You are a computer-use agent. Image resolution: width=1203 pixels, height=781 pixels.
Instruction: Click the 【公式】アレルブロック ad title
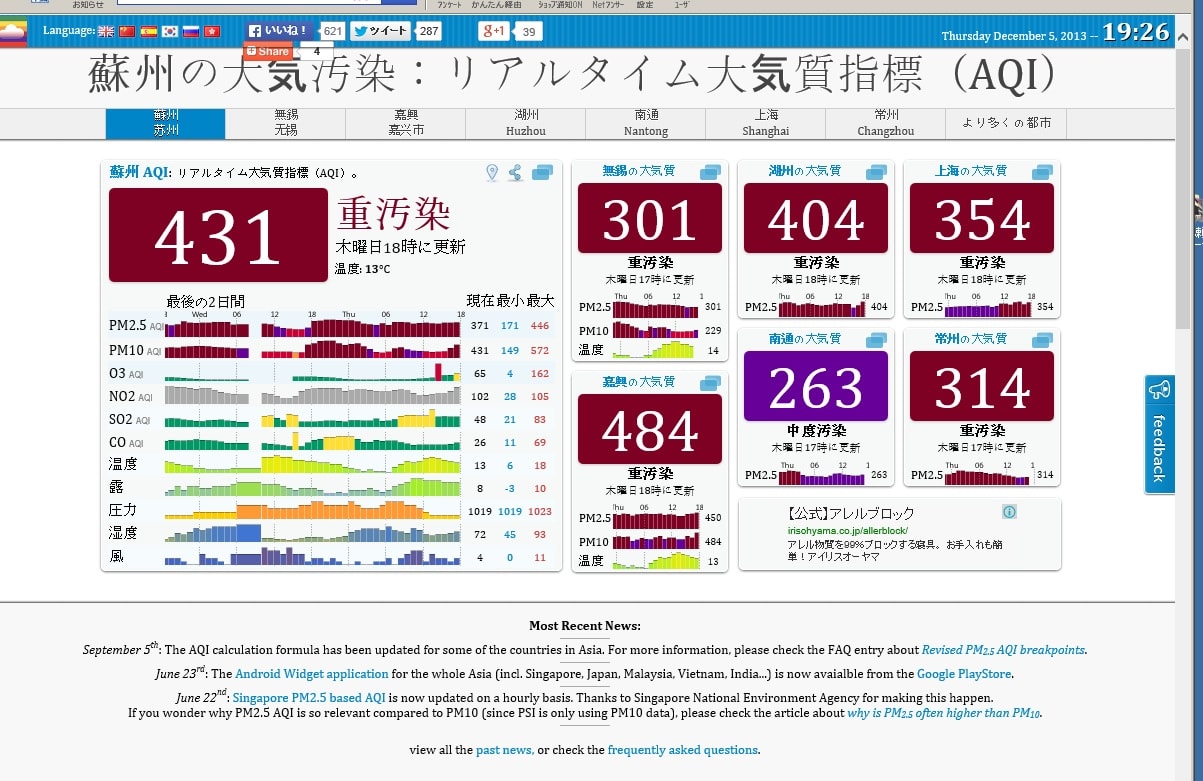click(x=851, y=513)
